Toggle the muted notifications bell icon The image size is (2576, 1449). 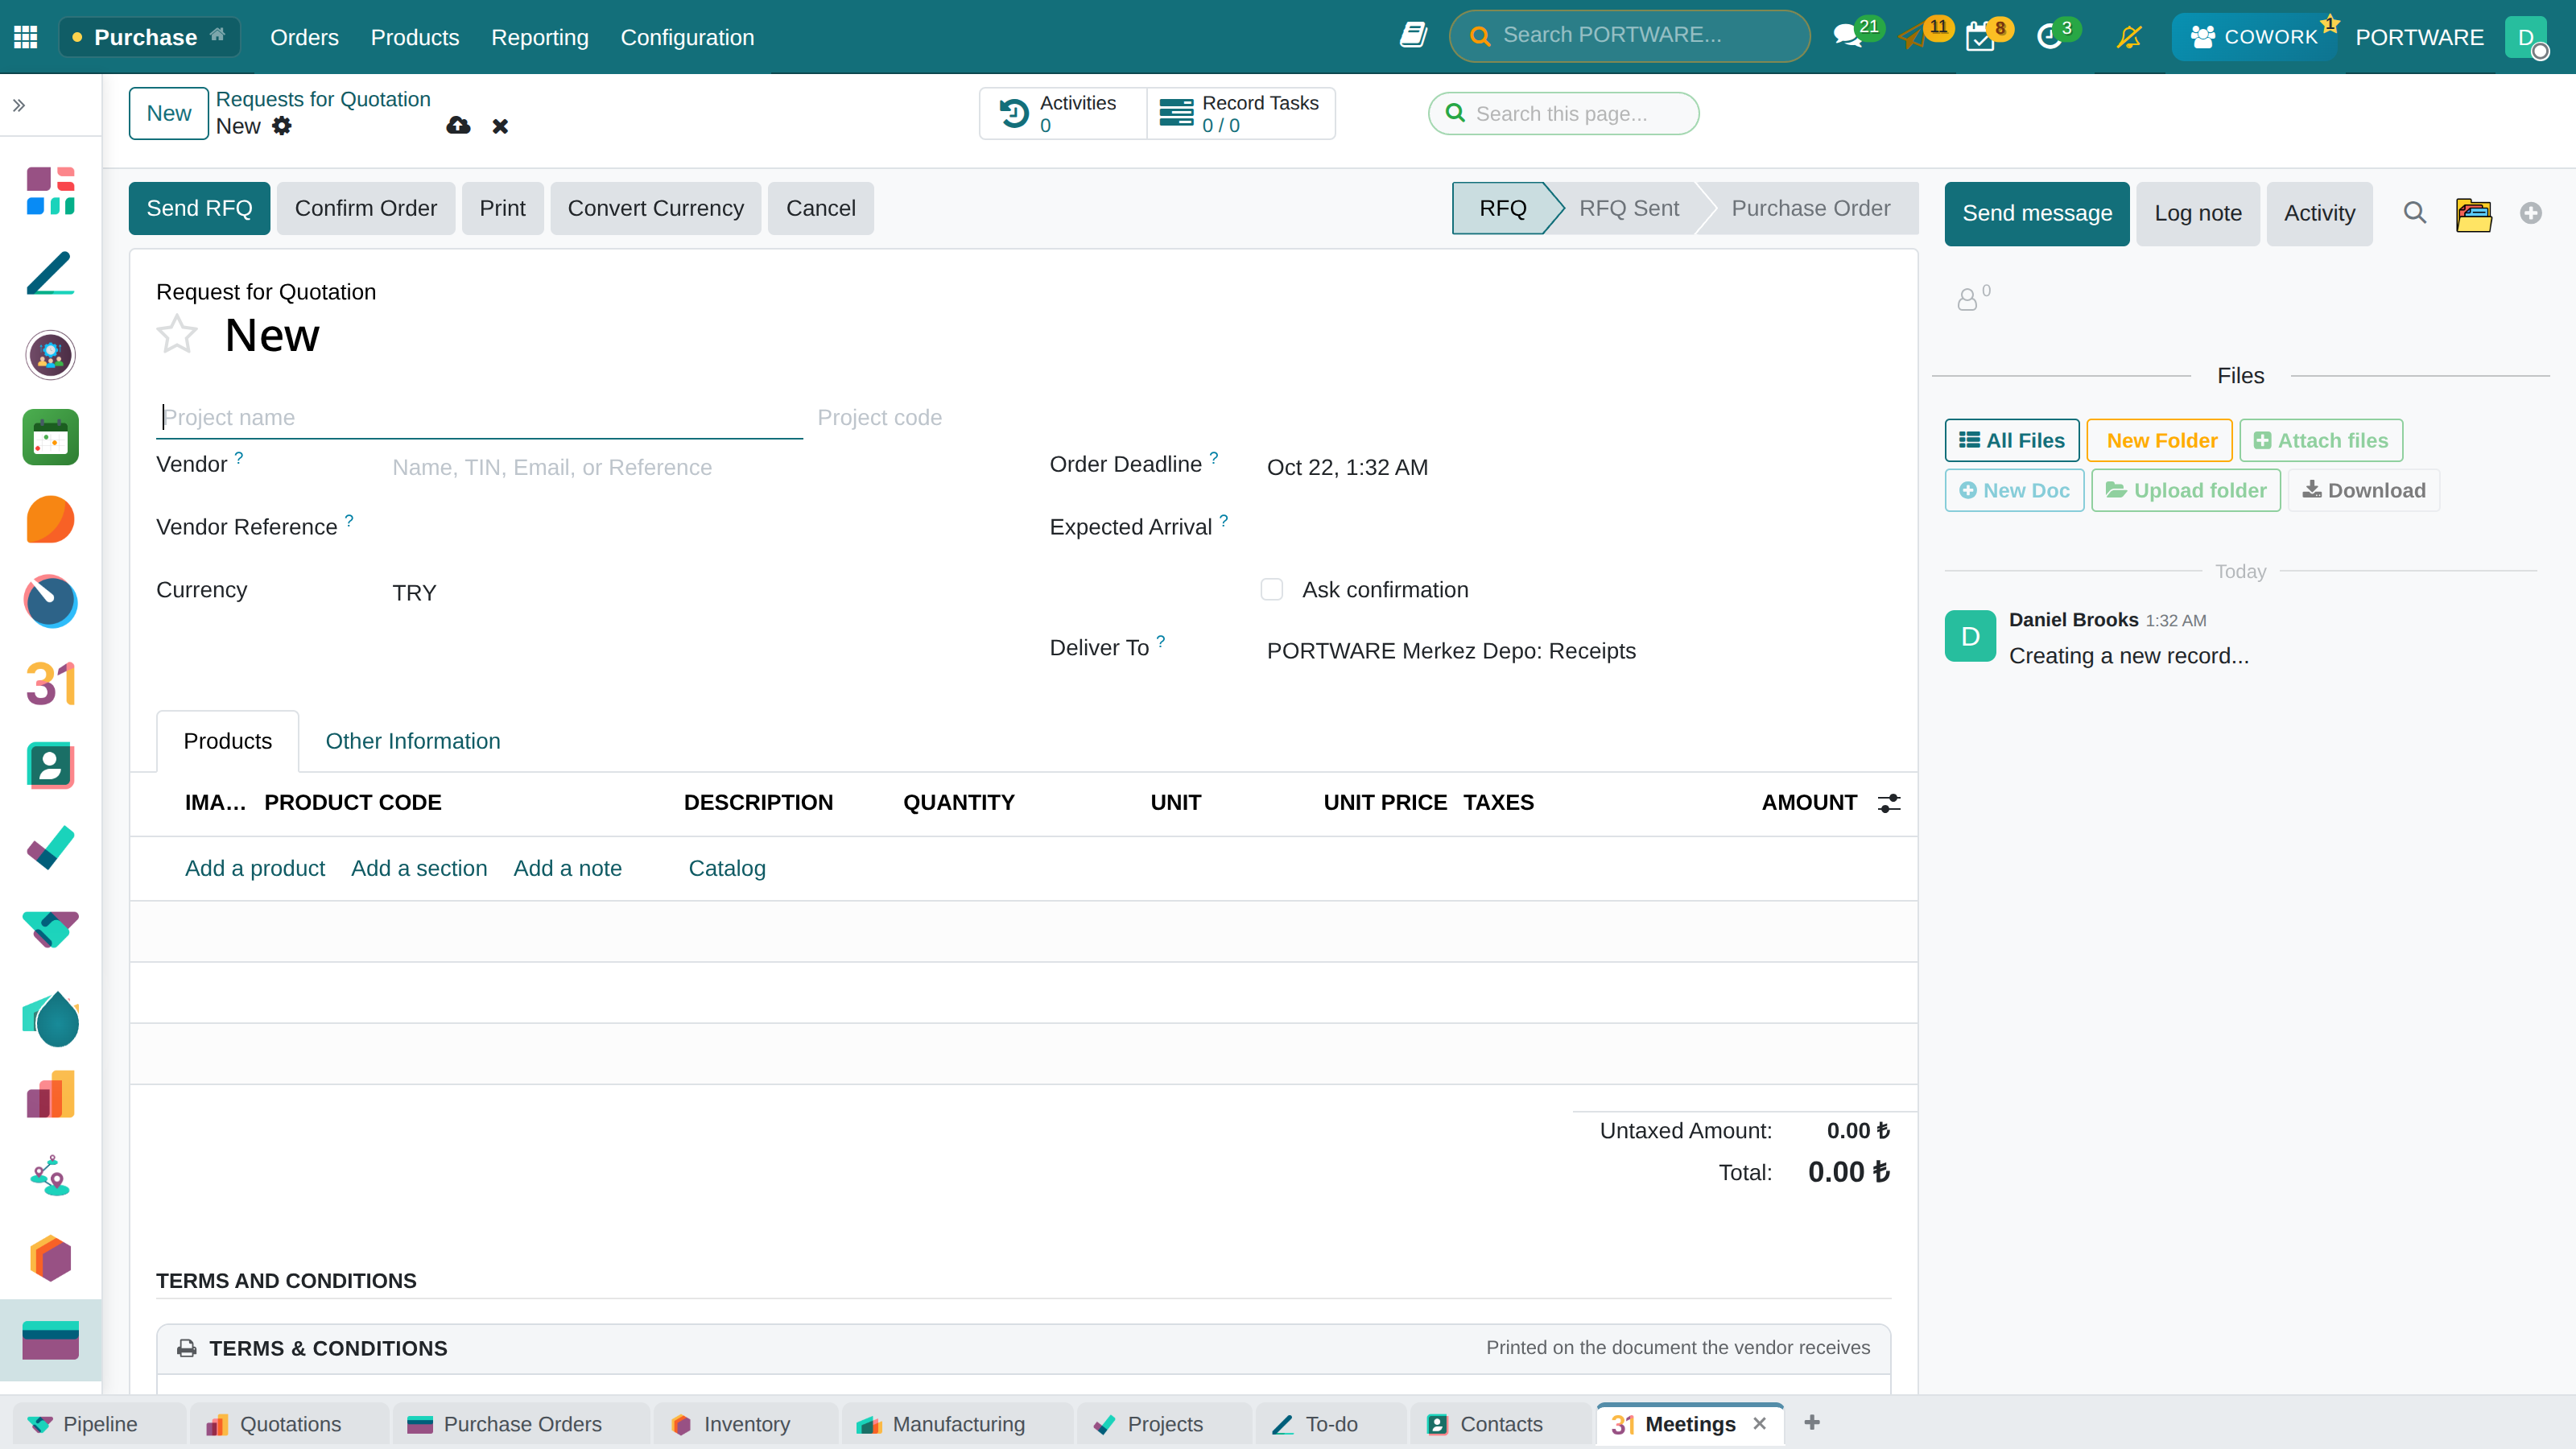click(x=2129, y=37)
